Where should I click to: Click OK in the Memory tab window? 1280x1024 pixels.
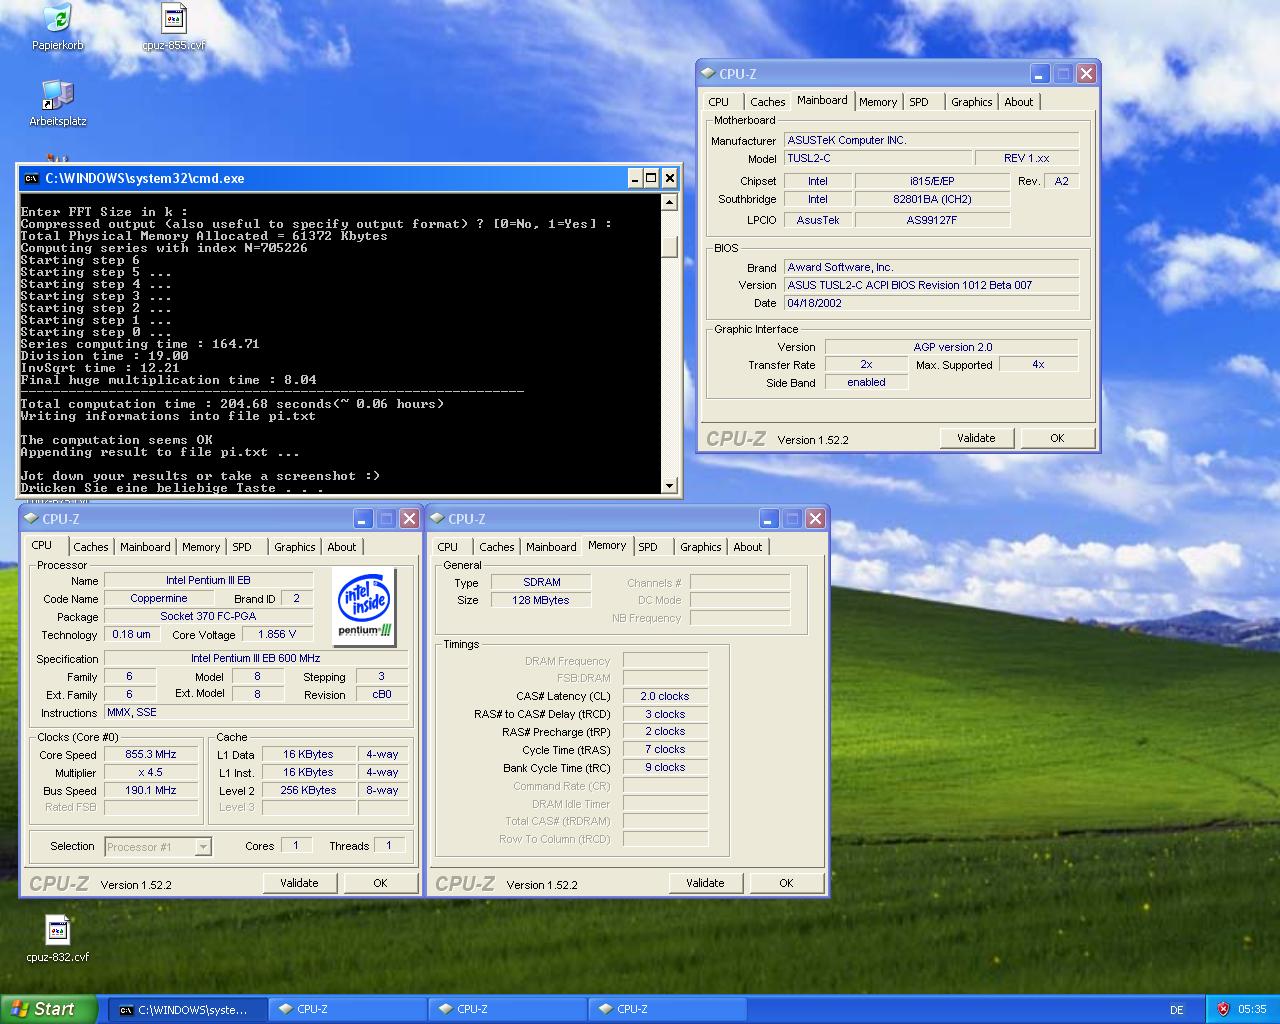coord(786,883)
